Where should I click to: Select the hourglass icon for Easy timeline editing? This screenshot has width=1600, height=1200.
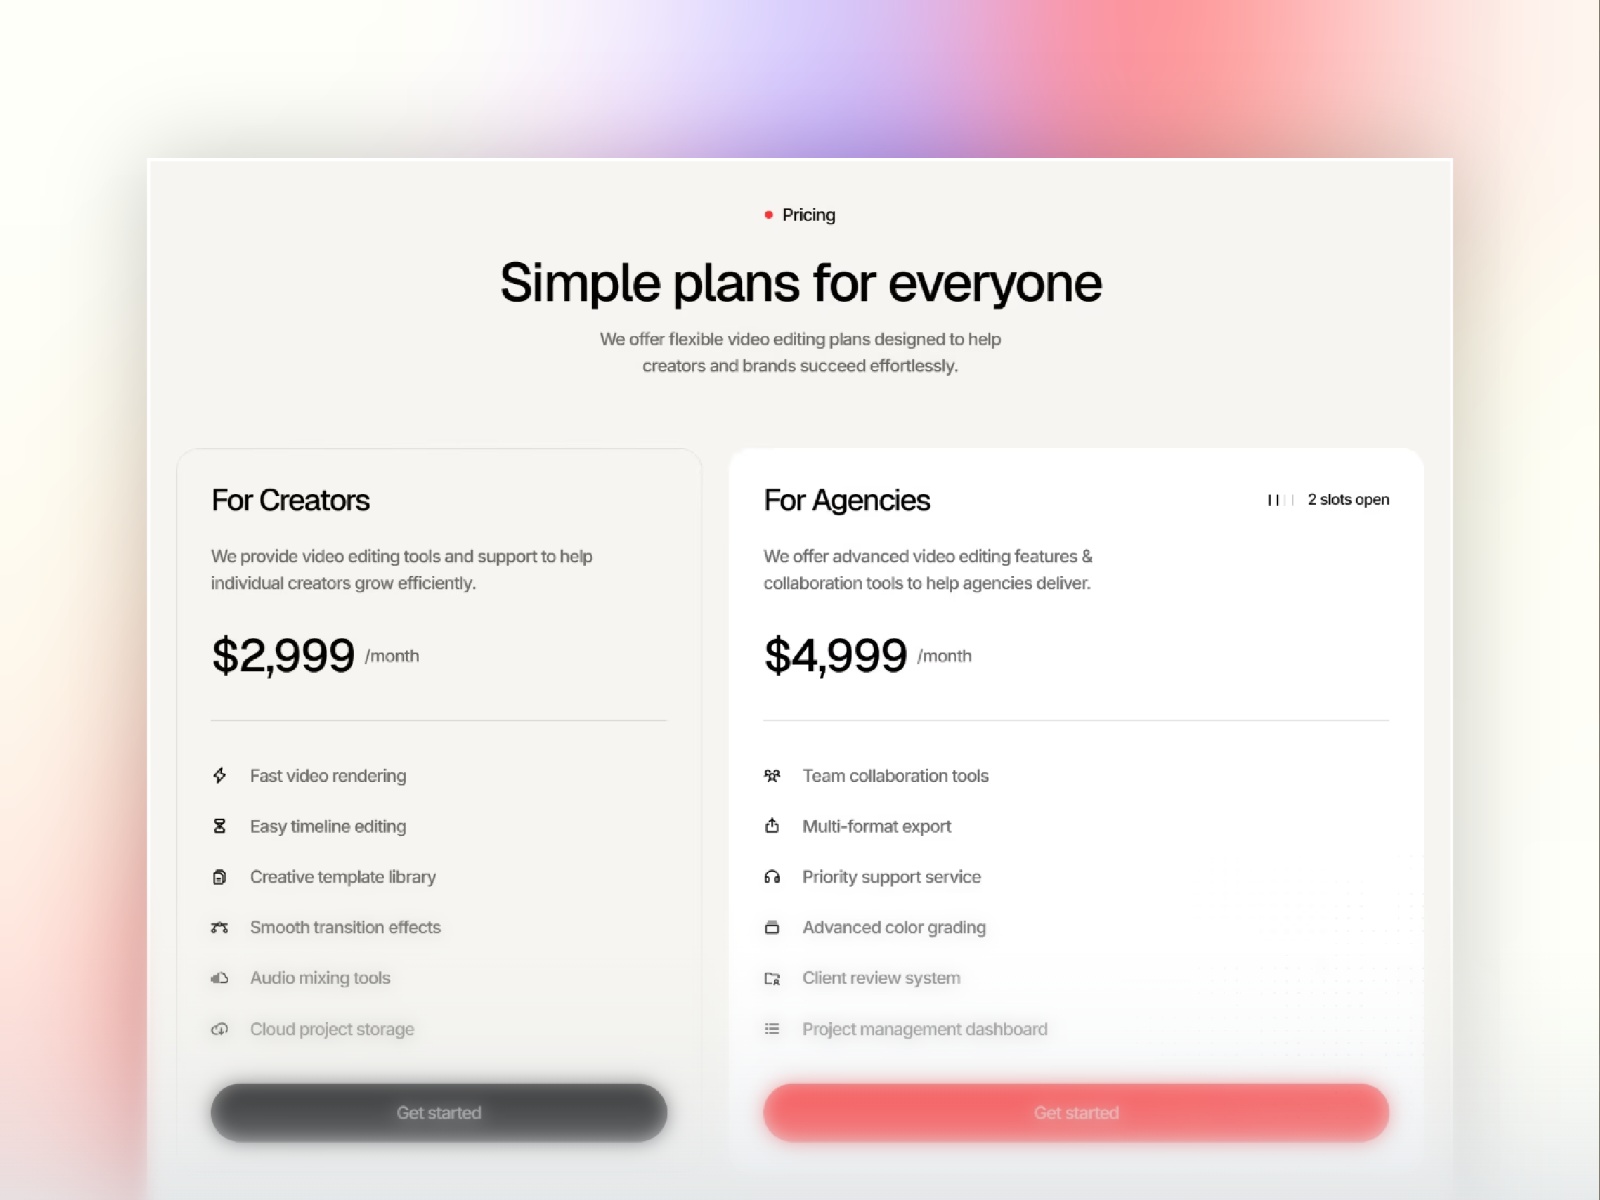pyautogui.click(x=220, y=826)
